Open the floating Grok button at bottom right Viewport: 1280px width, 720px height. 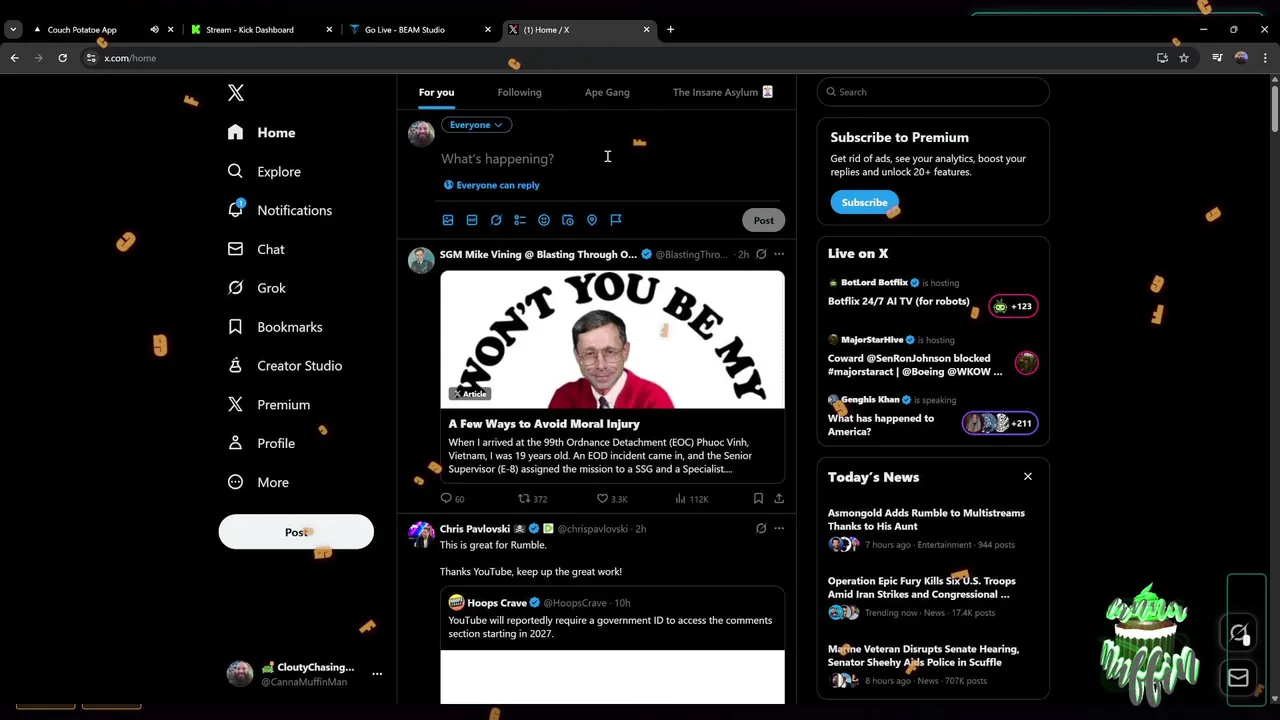pyautogui.click(x=1239, y=633)
